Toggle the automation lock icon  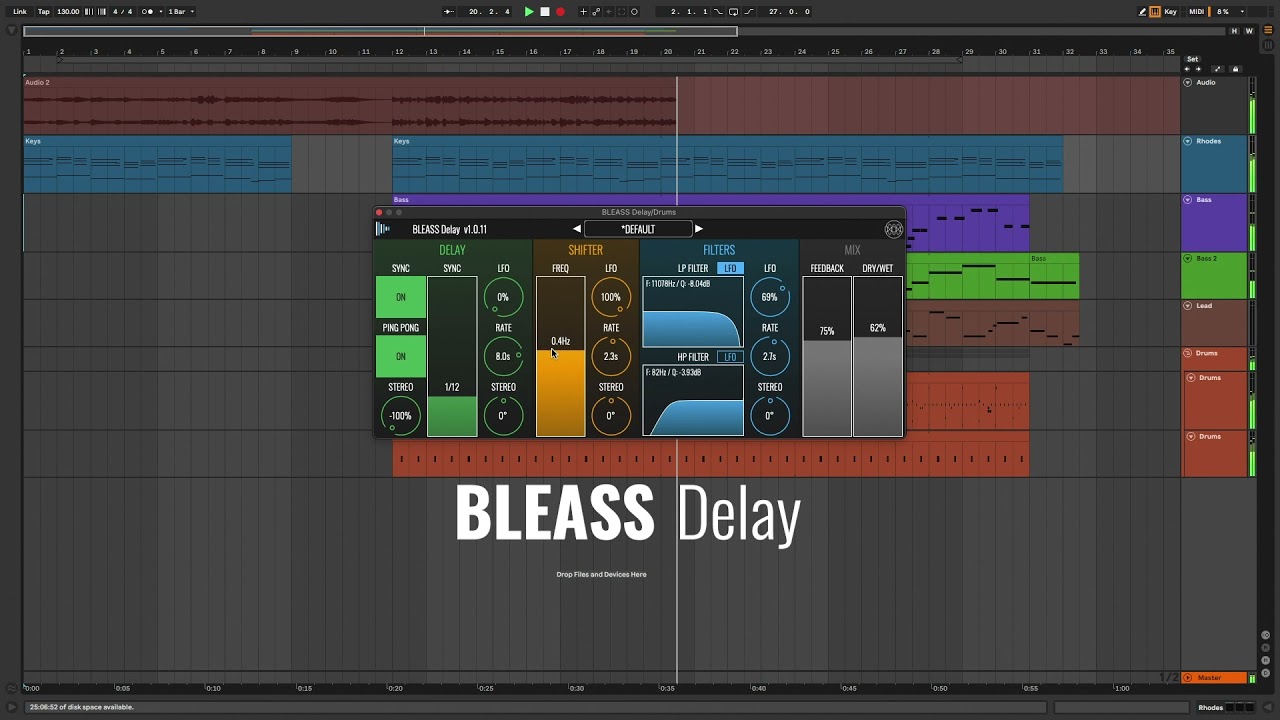click(x=1235, y=69)
